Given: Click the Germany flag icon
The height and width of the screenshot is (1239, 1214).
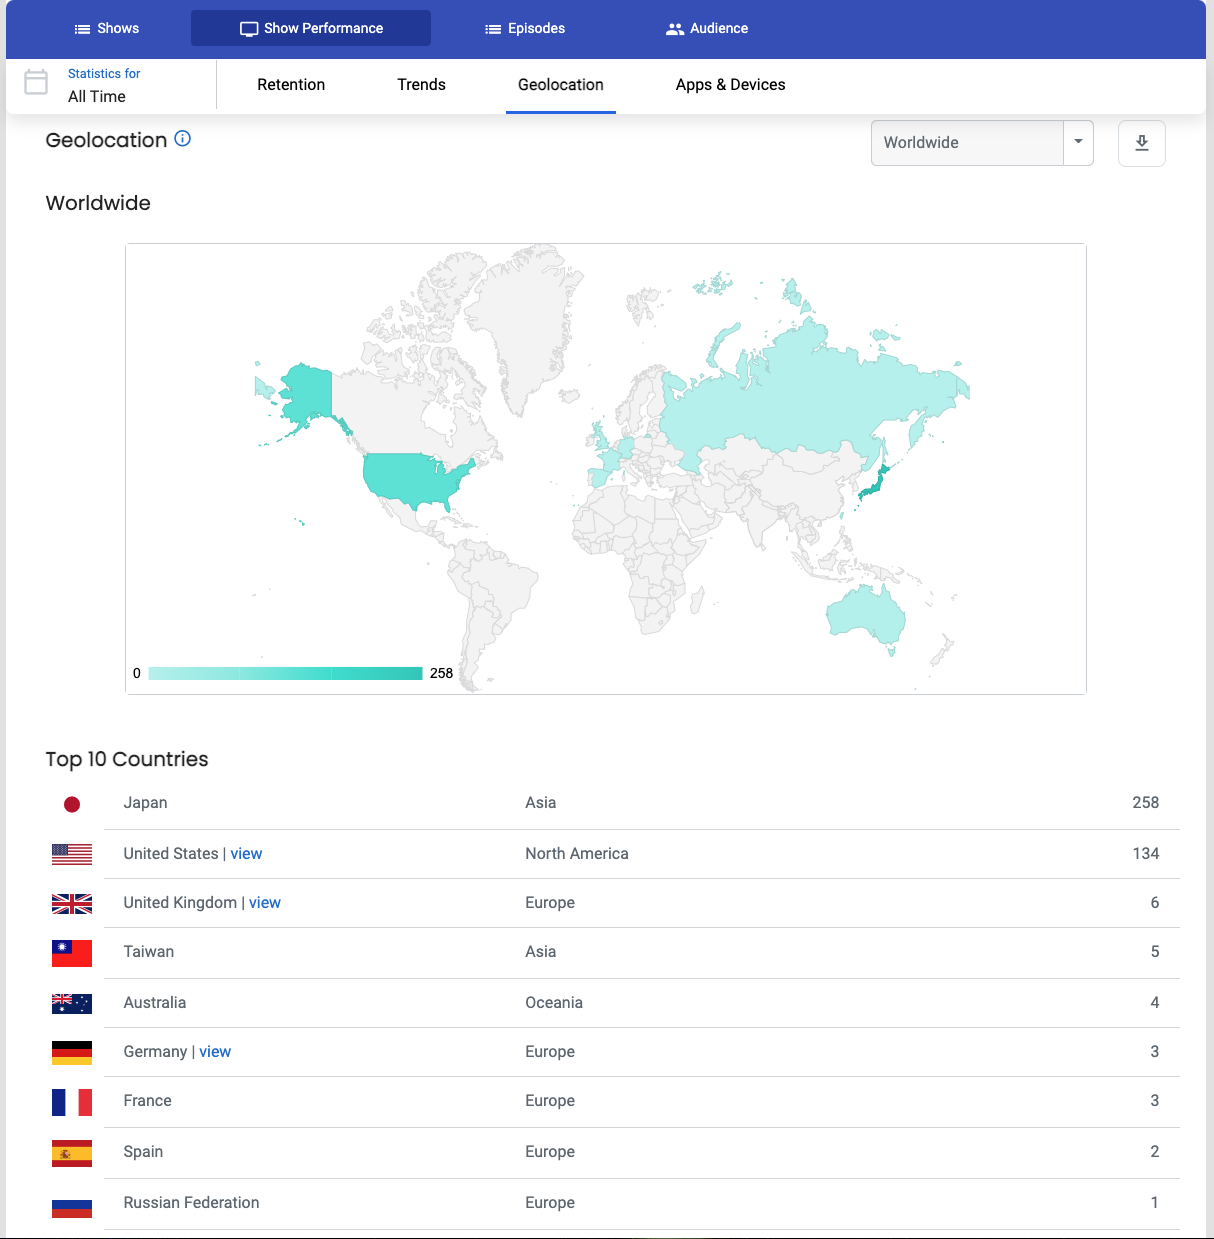Looking at the screenshot, I should point(72,1052).
